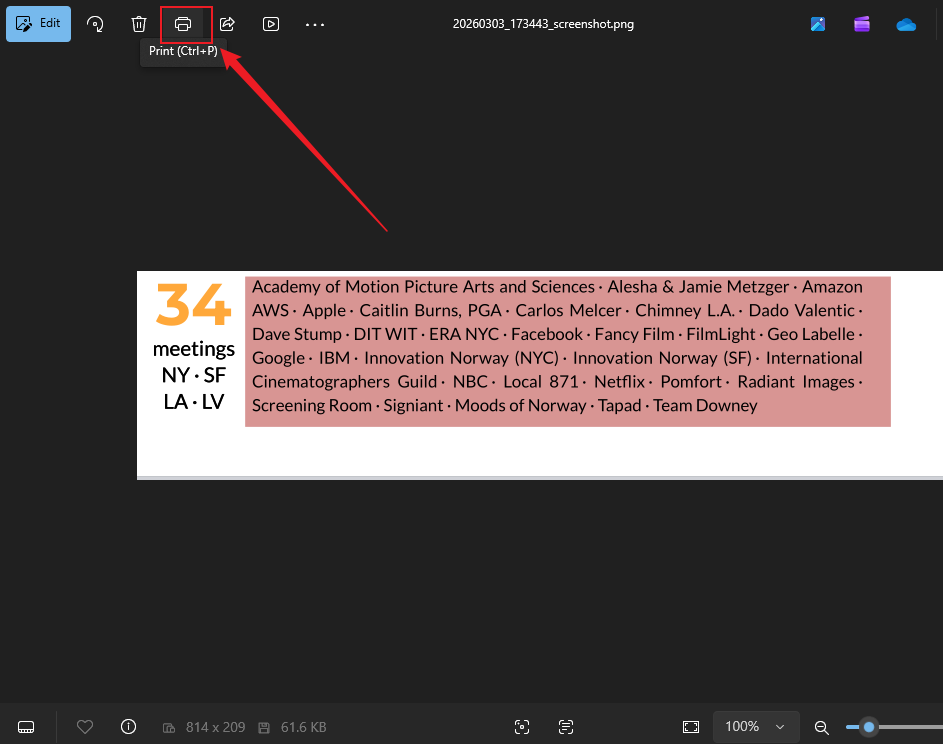This screenshot has height=744, width=943.
Task: Share the screenshot file
Action: tap(227, 24)
